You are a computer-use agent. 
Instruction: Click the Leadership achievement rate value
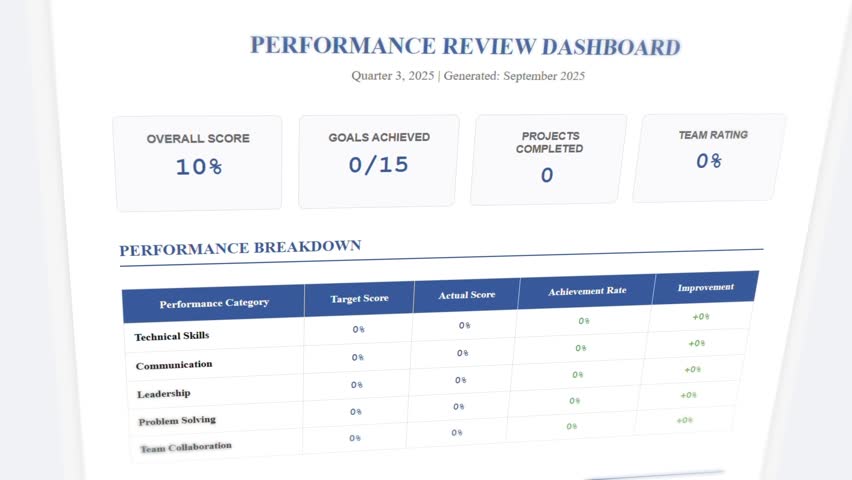(578, 375)
